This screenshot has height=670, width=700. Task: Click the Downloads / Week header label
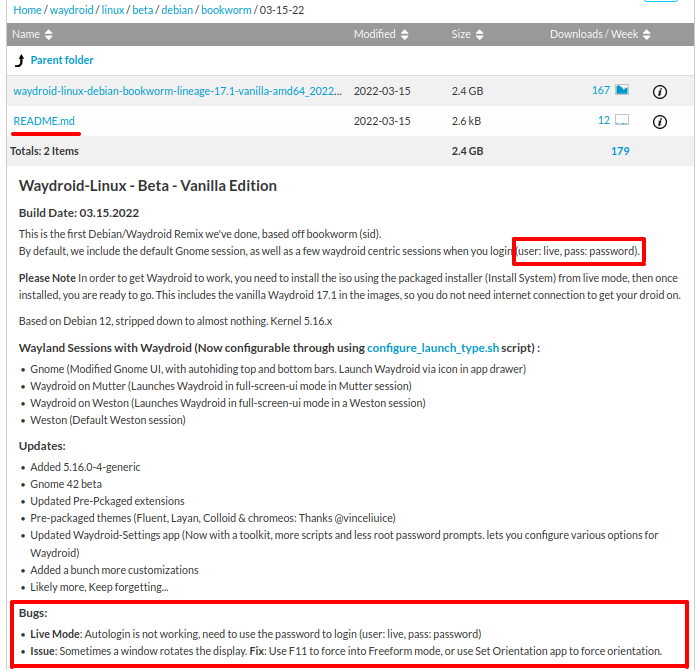pos(594,34)
